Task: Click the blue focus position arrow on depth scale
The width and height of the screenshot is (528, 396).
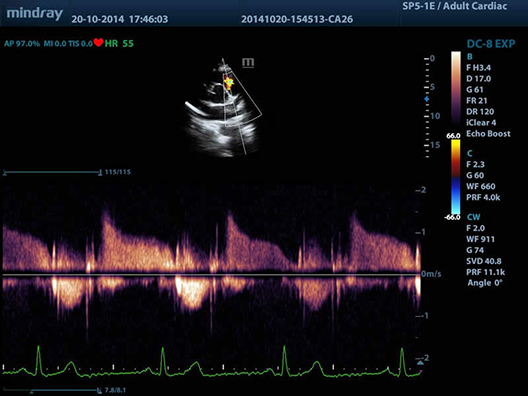Action: [427, 99]
